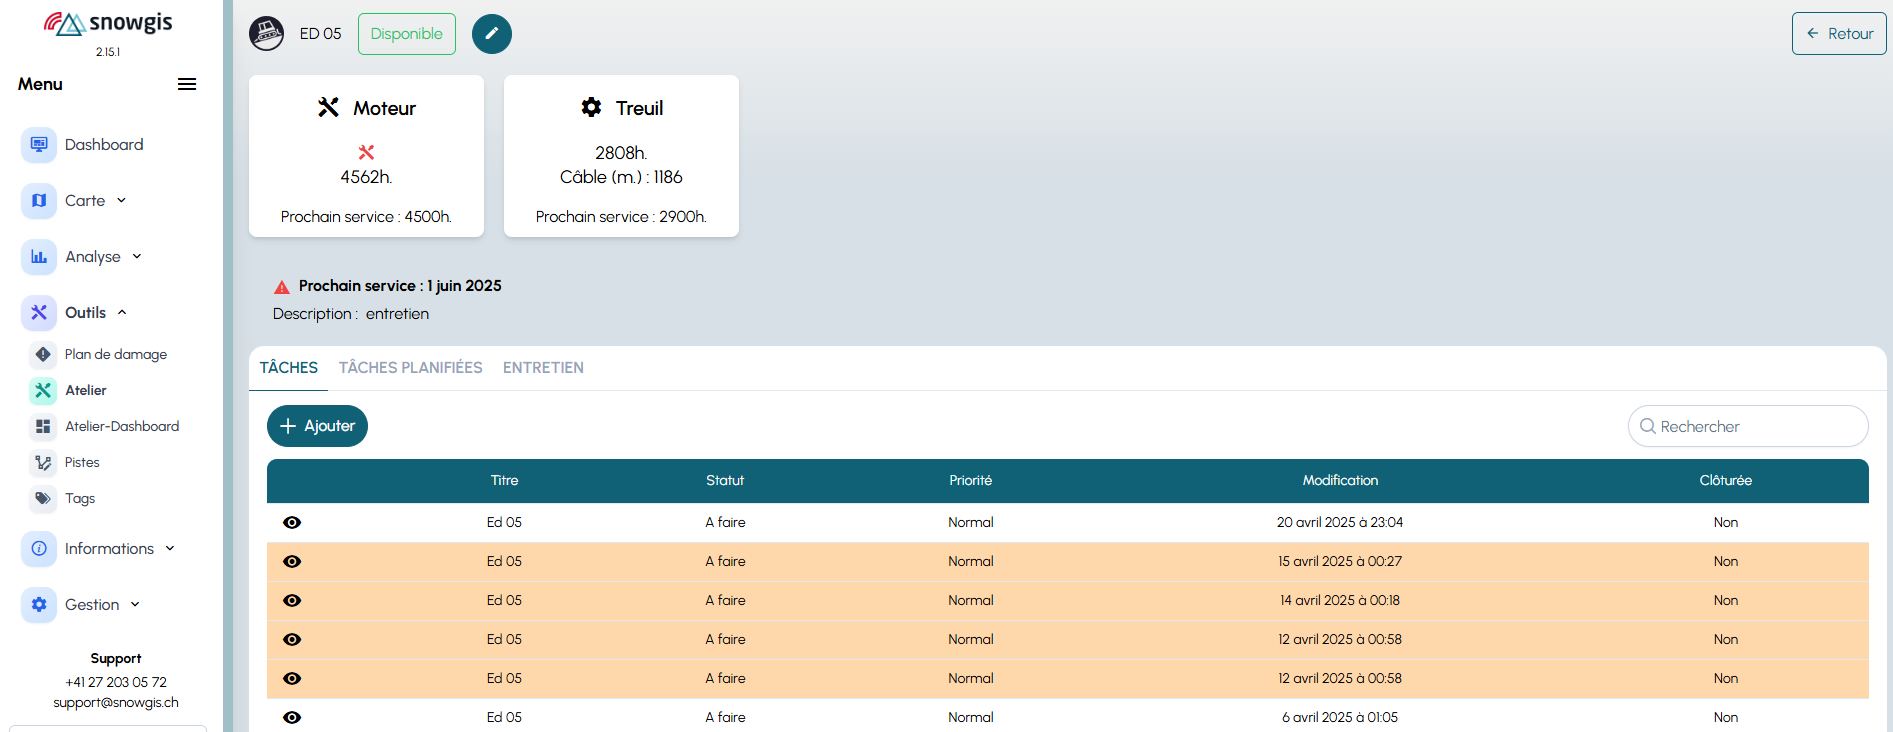The width and height of the screenshot is (1893, 732).
Task: Open the Tags sidebar item
Action: pos(80,498)
